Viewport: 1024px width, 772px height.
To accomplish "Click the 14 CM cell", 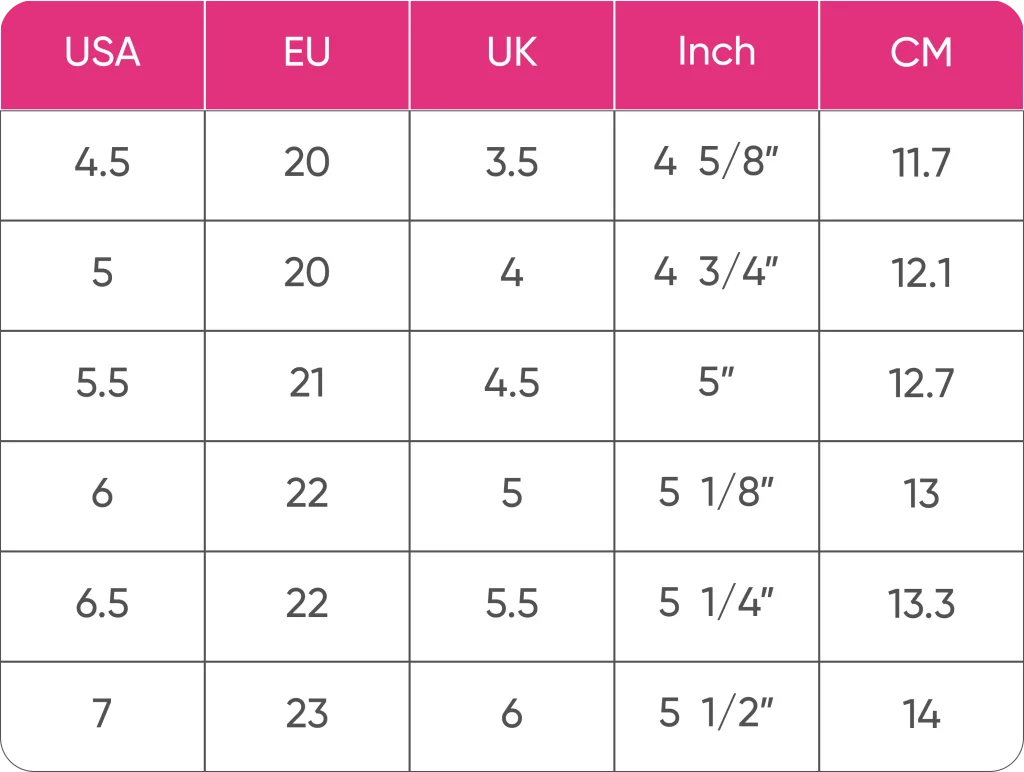I will (x=921, y=714).
